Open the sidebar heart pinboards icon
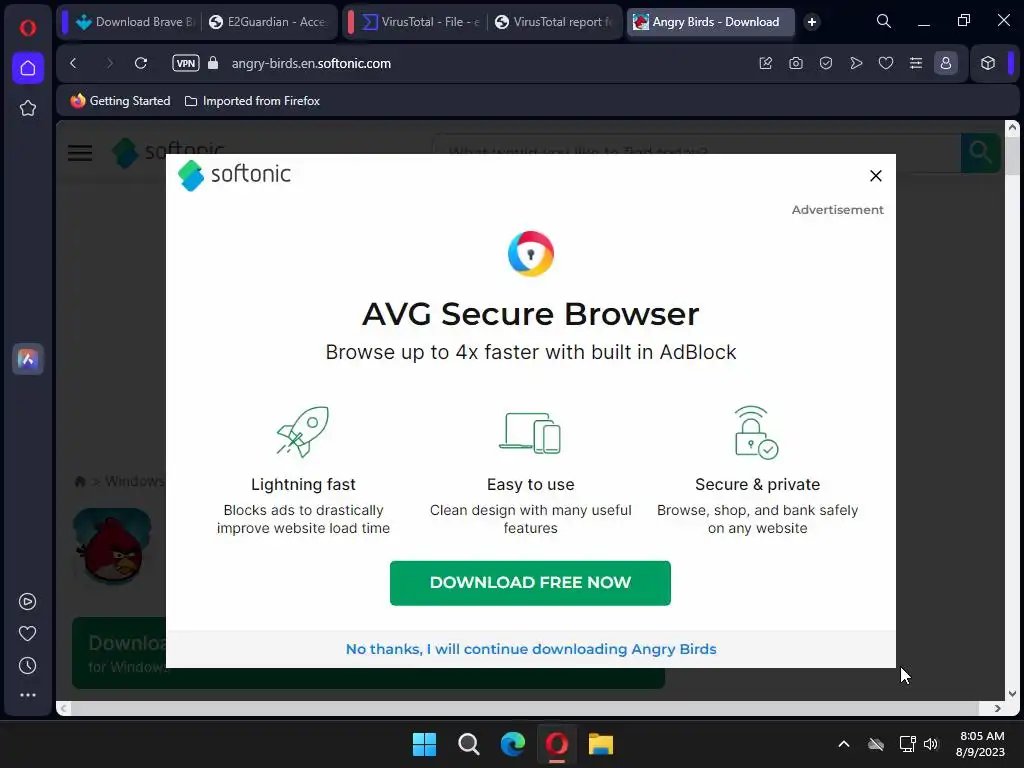 point(27,633)
